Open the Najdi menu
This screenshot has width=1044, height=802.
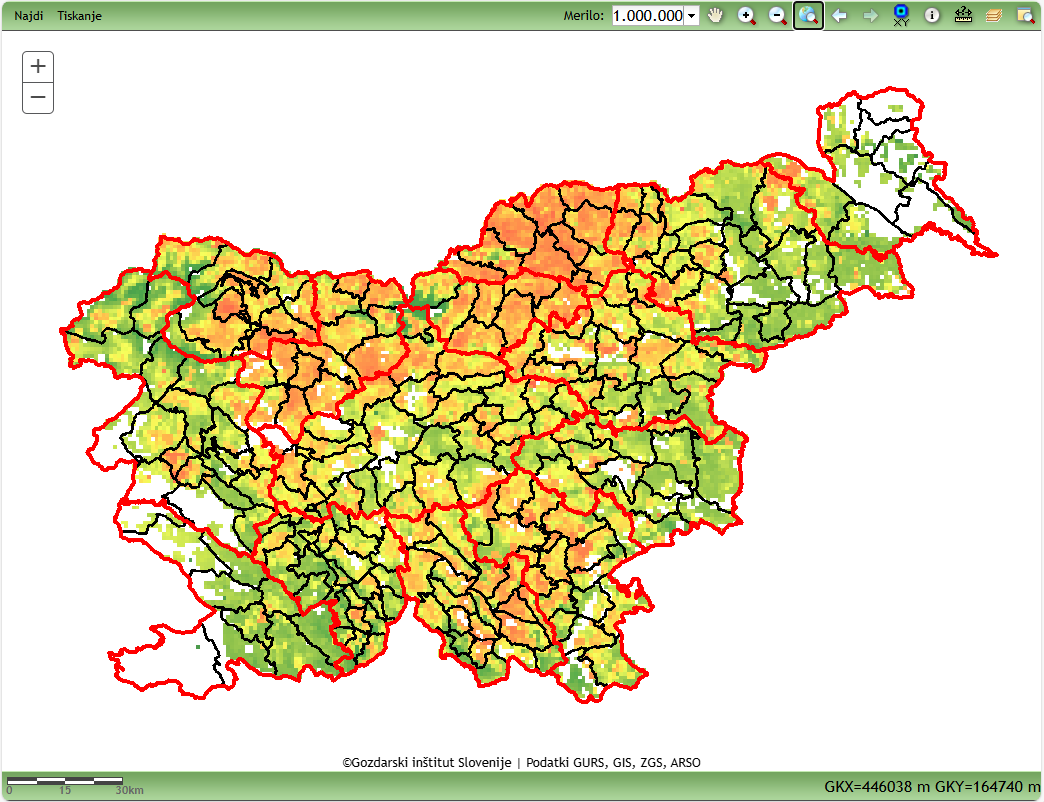coord(29,16)
